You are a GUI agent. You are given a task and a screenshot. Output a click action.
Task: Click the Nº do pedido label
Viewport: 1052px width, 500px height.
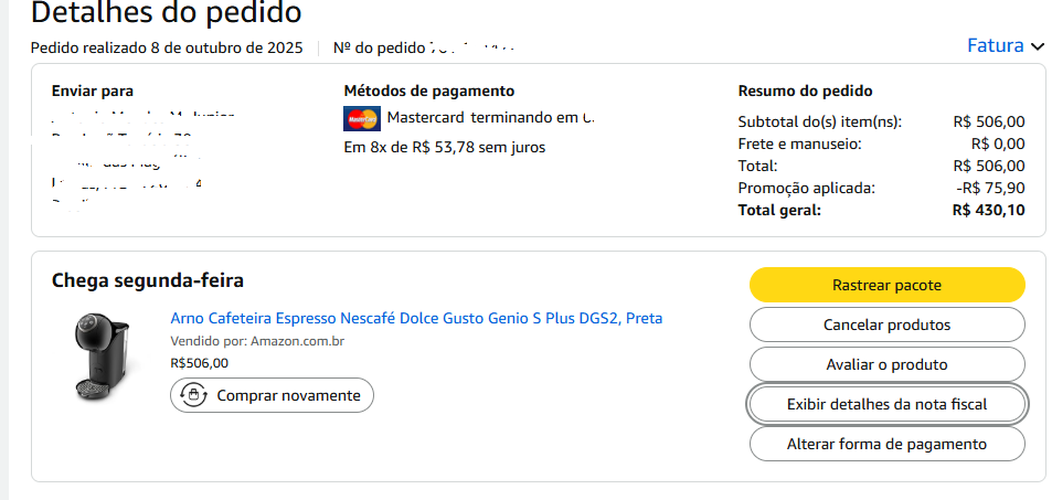pyautogui.click(x=378, y=47)
